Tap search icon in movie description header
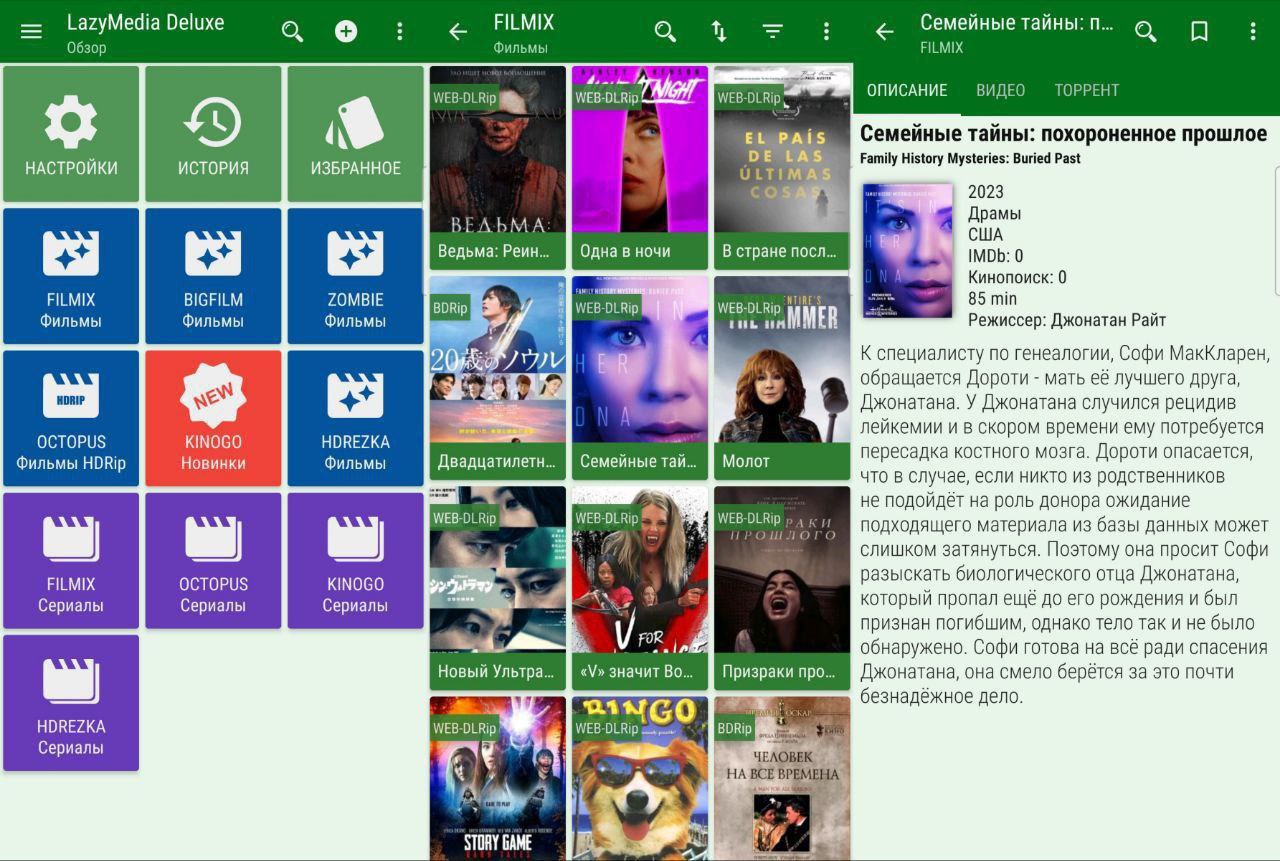 point(1146,31)
